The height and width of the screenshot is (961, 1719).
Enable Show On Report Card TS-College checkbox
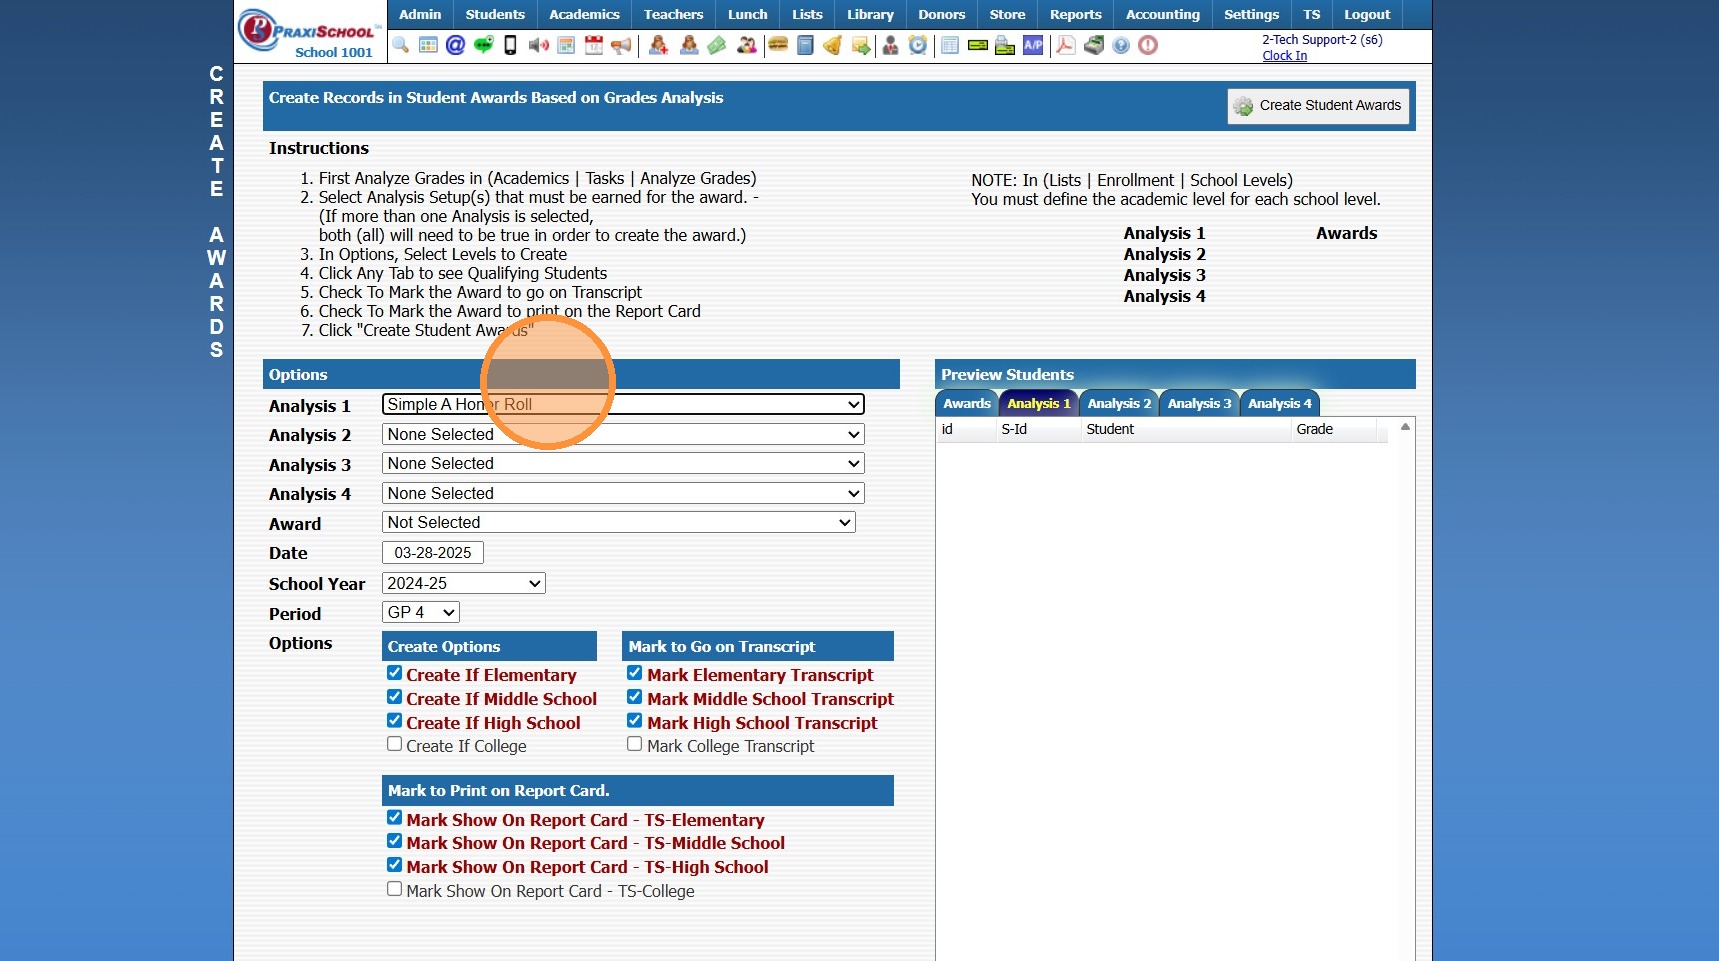tap(394, 889)
